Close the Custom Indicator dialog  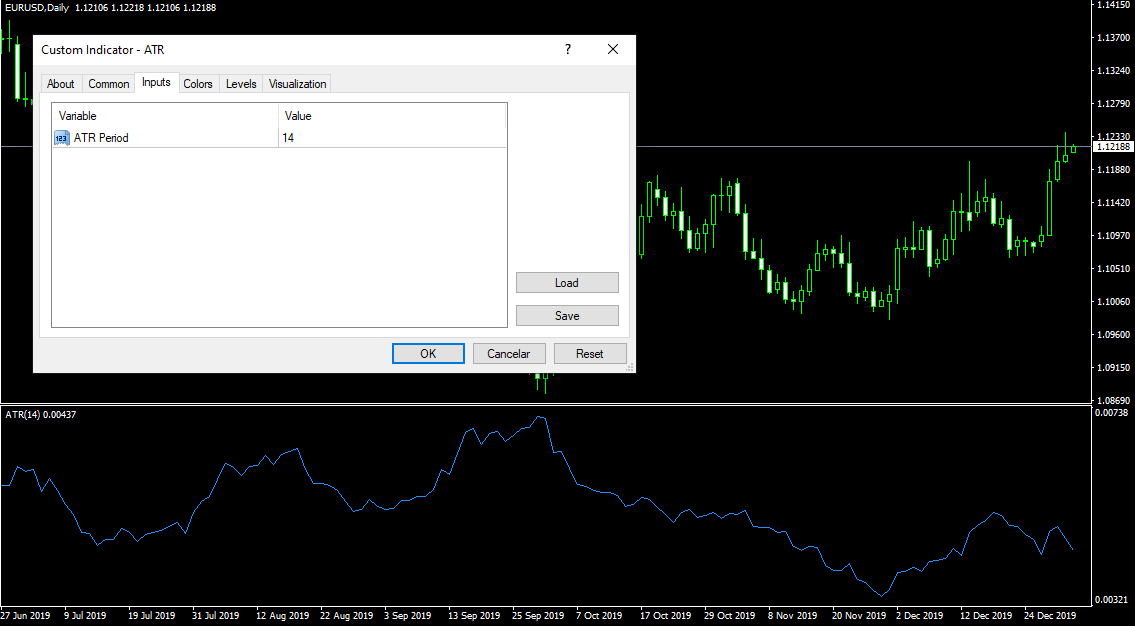(613, 49)
